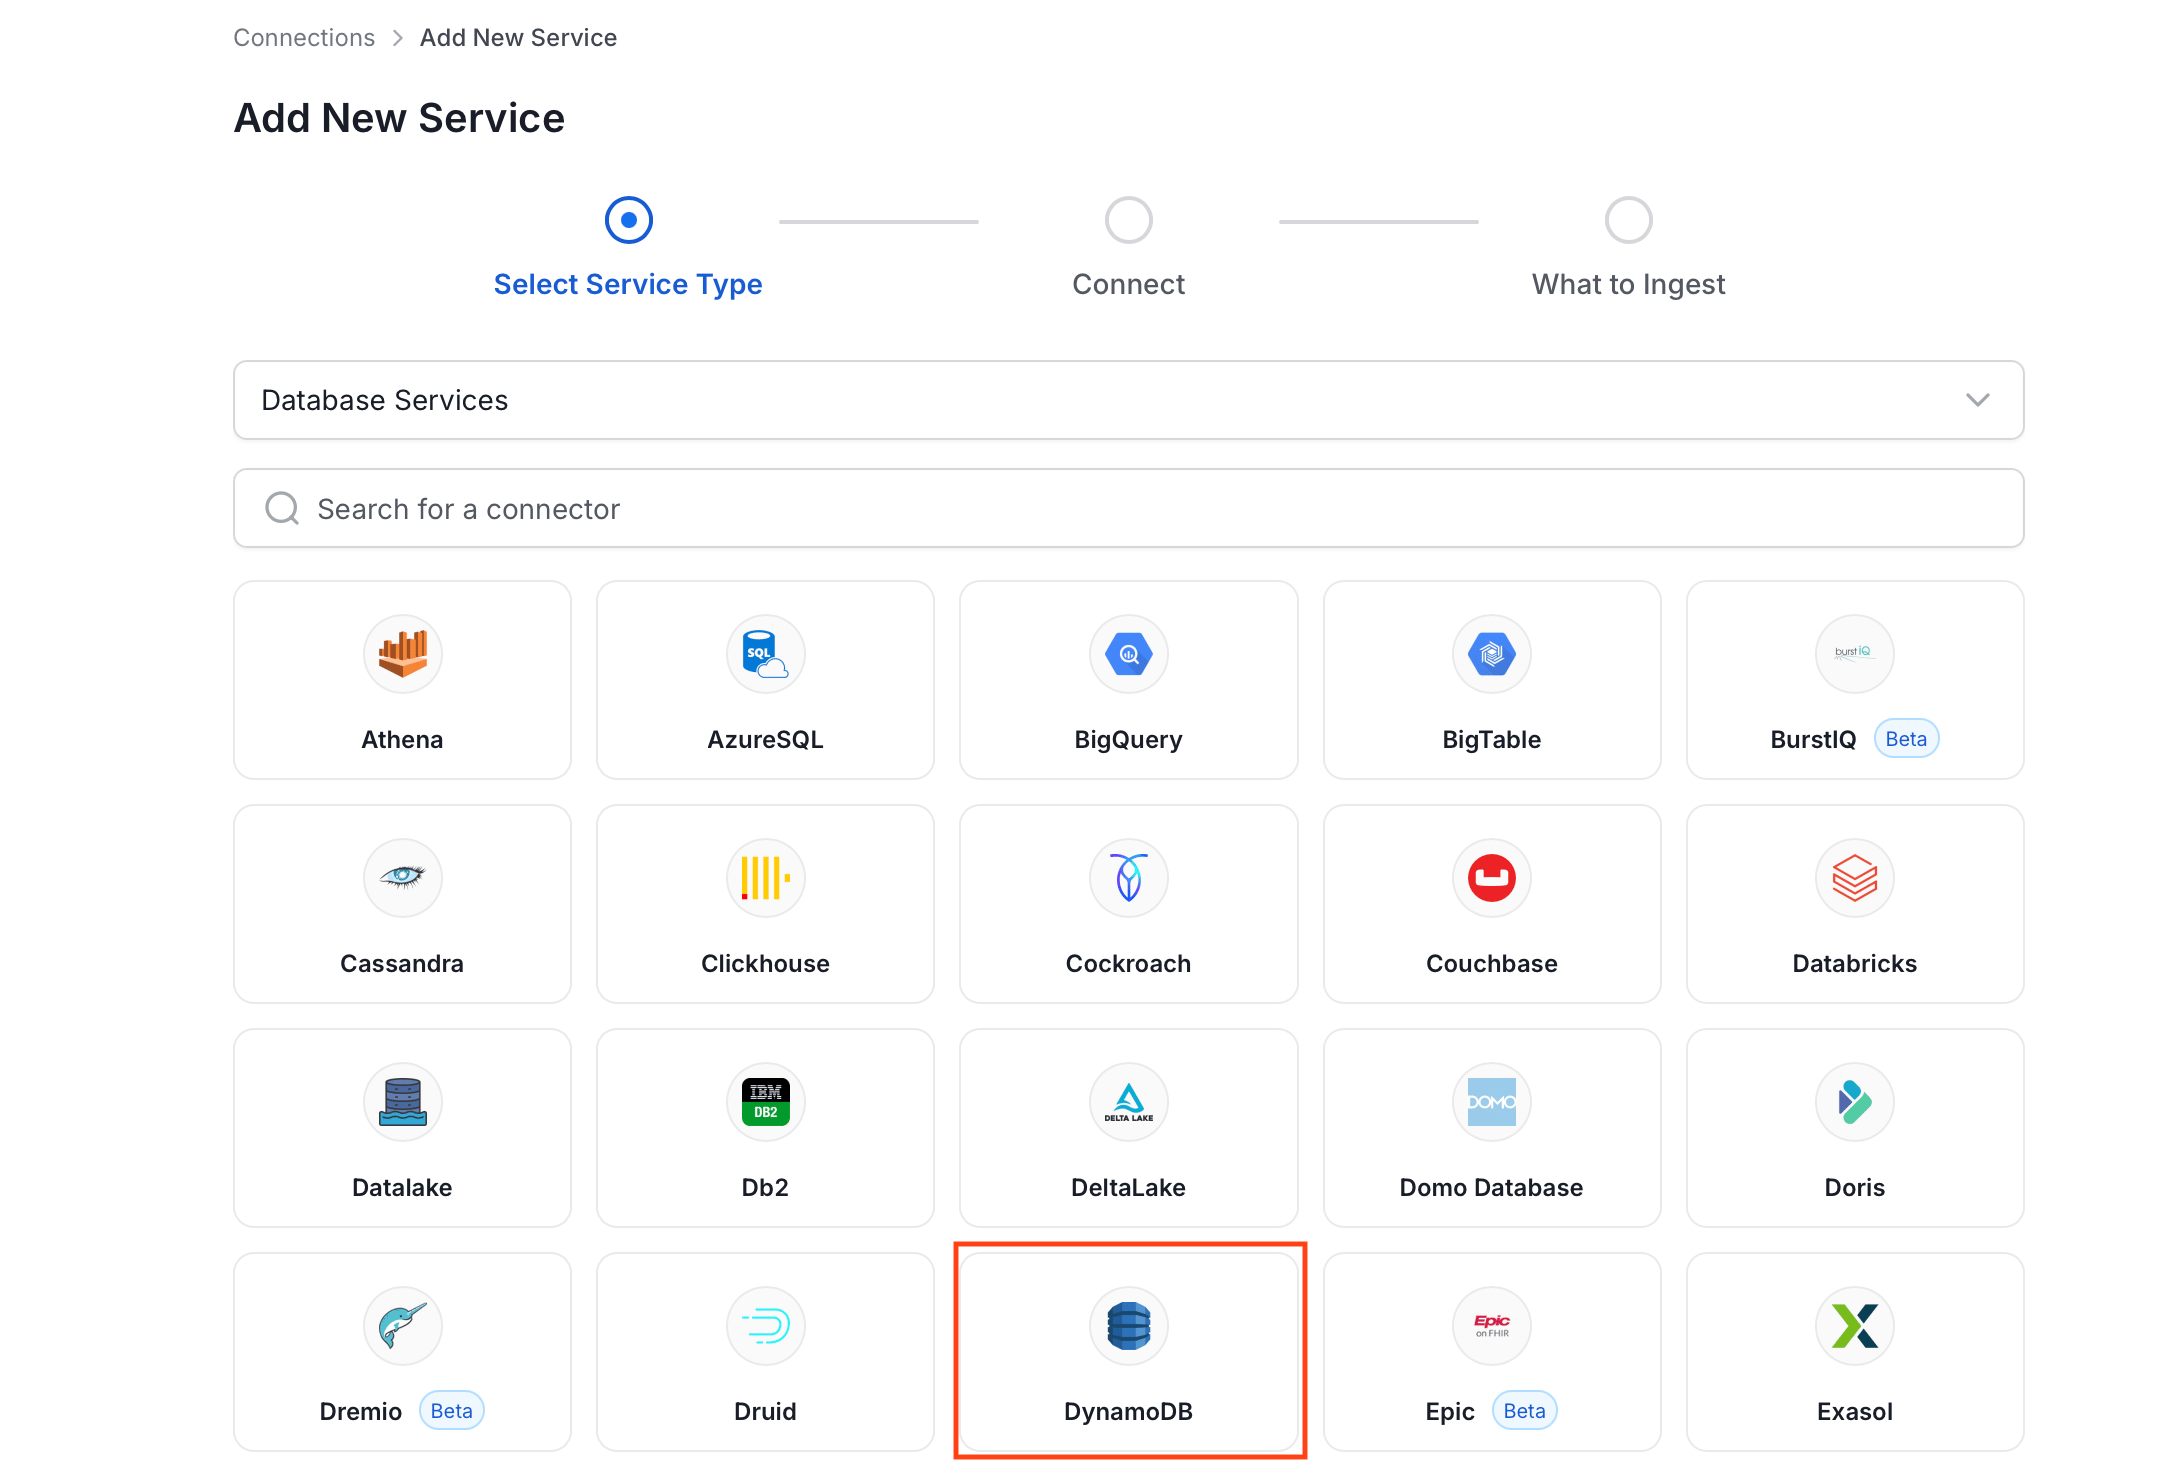Image resolution: width=2164 pixels, height=1472 pixels.
Task: Expand the service category chevron arrow
Action: point(1978,400)
